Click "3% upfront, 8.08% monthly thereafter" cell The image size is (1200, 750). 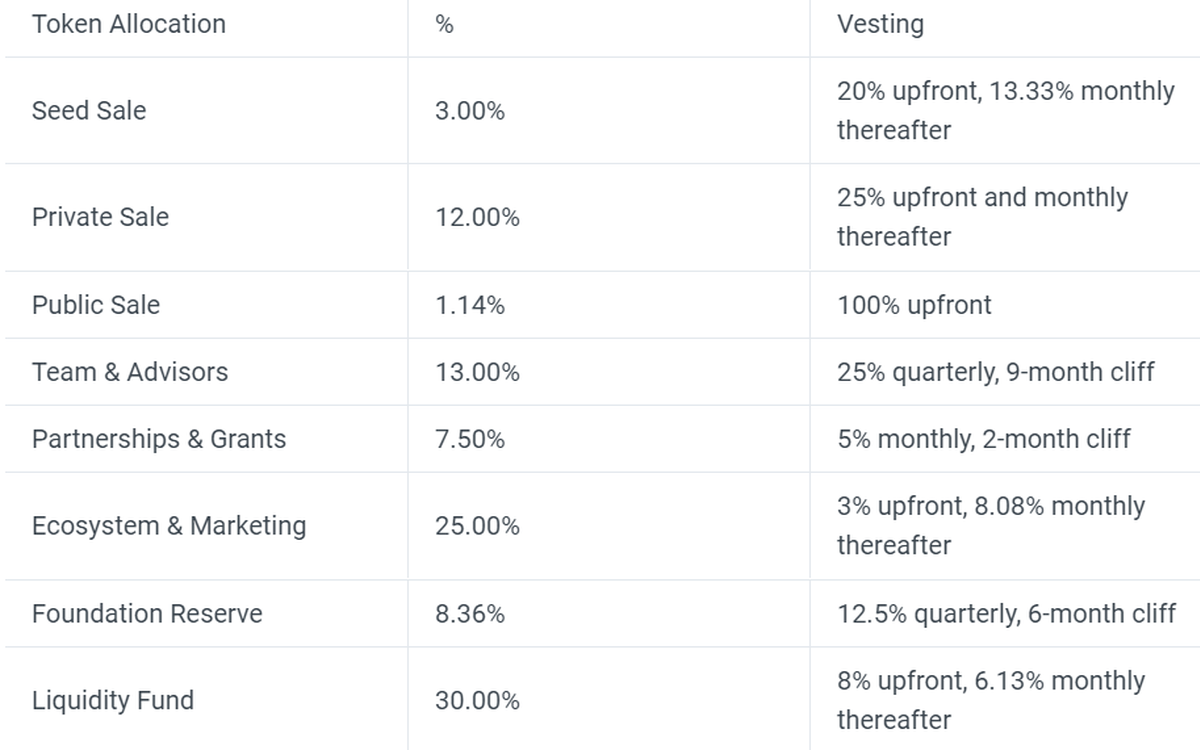(x=990, y=525)
